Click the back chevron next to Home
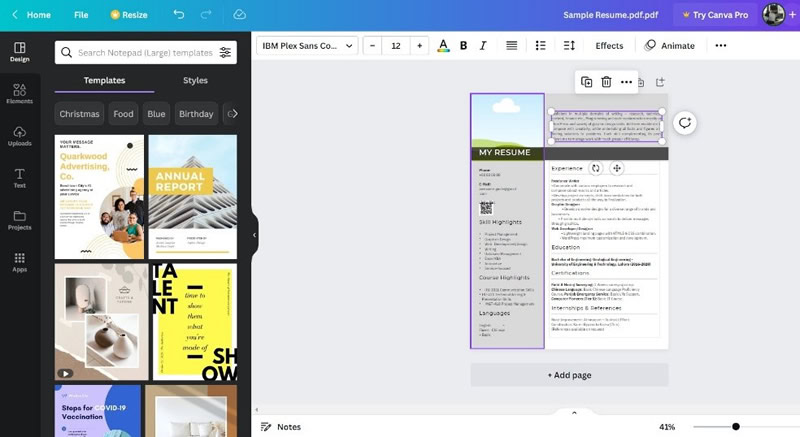 (15, 15)
